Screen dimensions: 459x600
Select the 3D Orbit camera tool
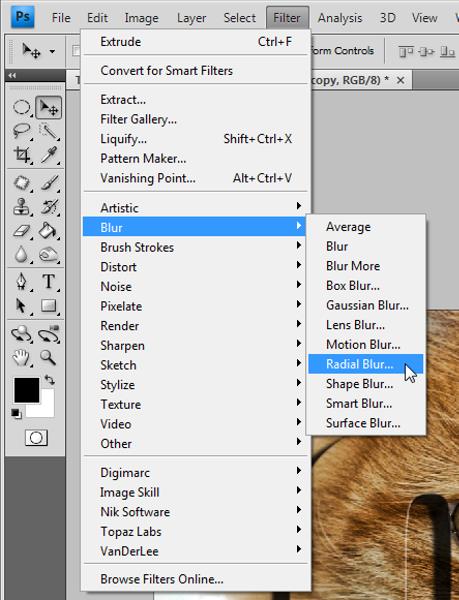pyautogui.click(x=49, y=334)
